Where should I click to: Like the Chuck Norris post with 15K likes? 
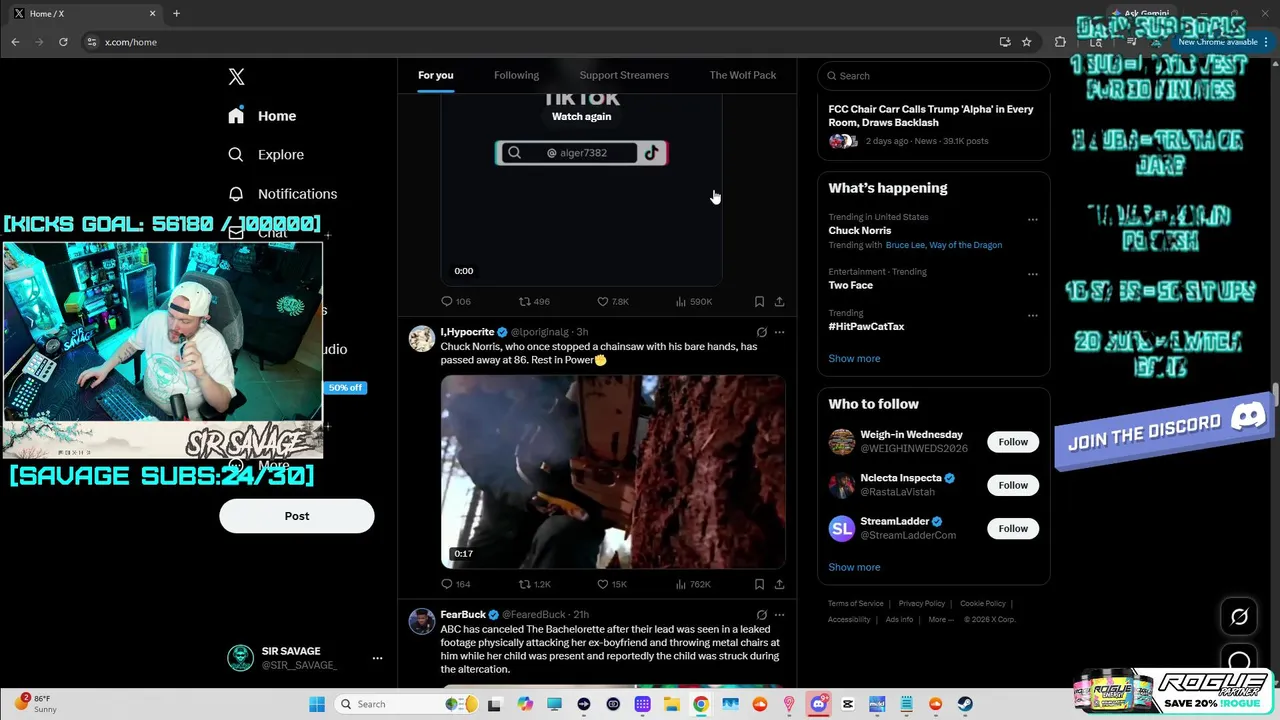click(x=611, y=584)
